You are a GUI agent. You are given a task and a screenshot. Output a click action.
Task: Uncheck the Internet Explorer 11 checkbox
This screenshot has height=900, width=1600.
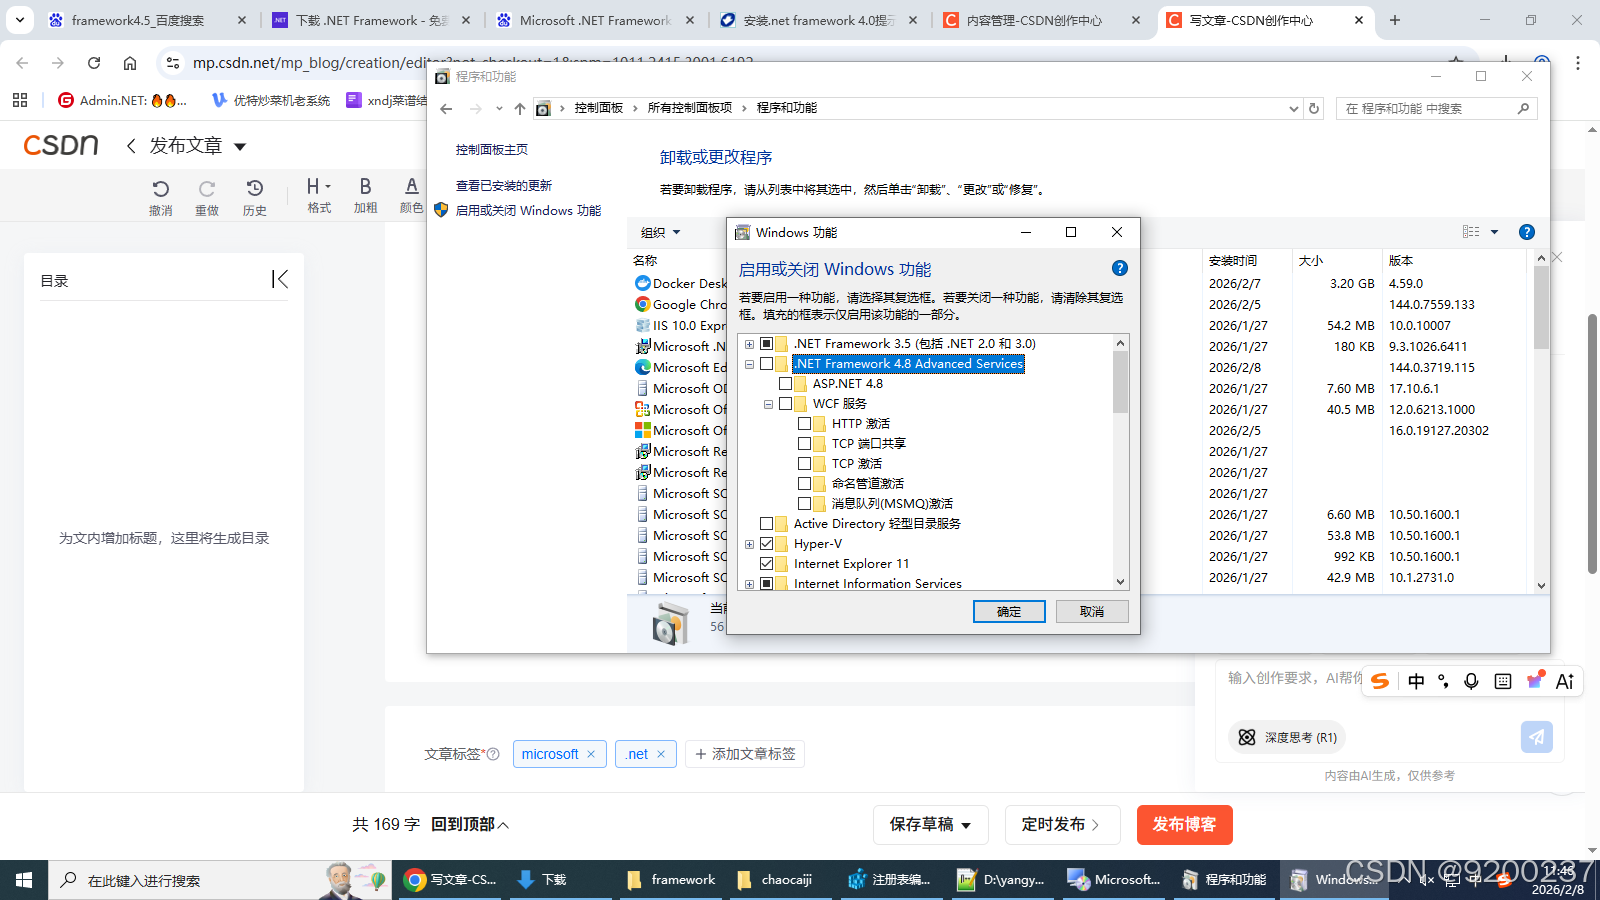[767, 564]
